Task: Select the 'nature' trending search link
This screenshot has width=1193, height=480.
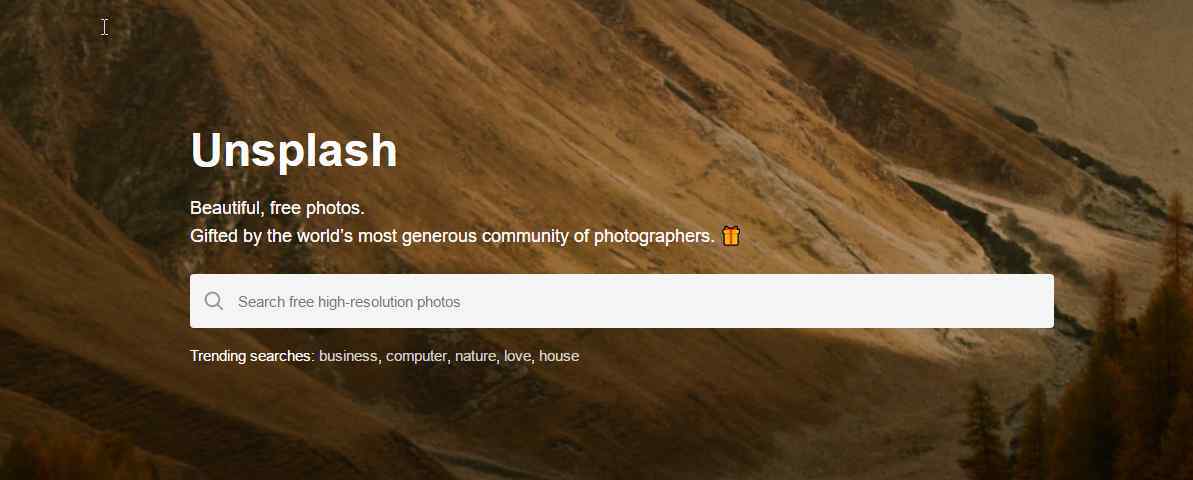Action: pyautogui.click(x=475, y=356)
